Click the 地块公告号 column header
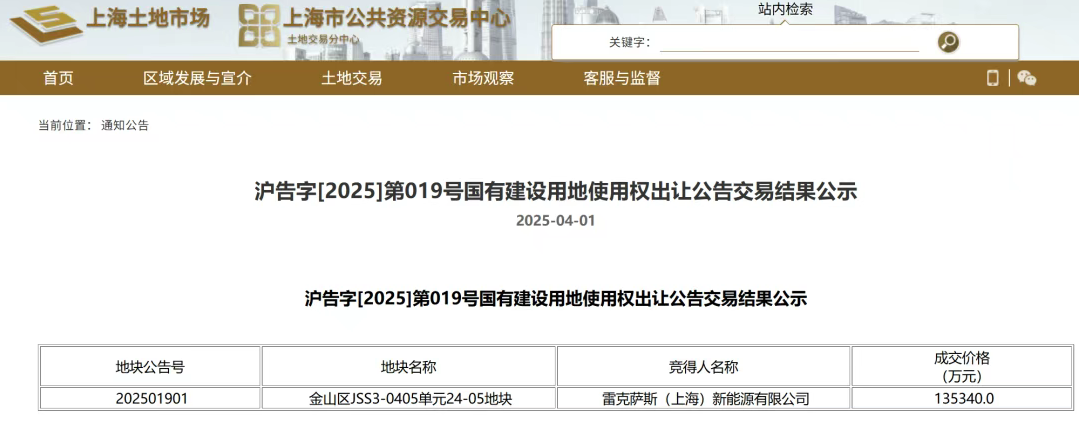Screen dimensions: 1081x423 click(150, 367)
